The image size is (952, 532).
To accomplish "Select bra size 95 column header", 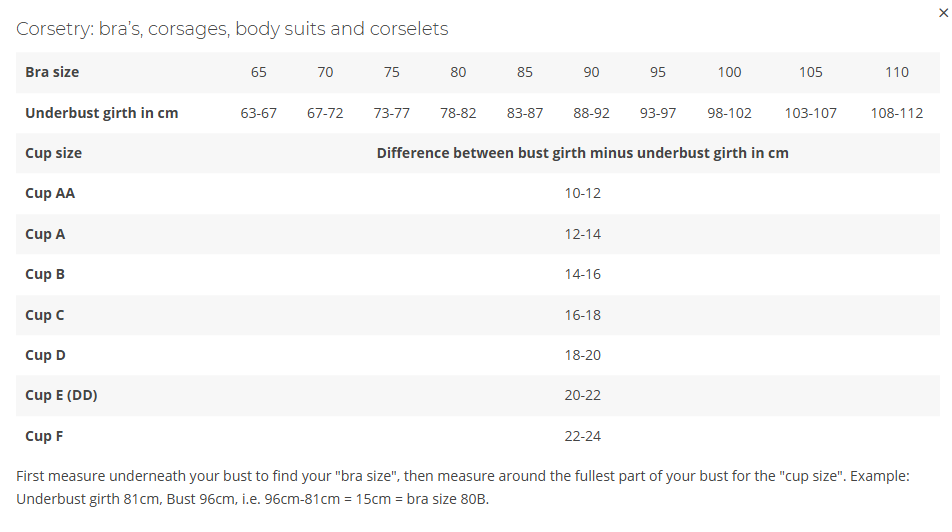I will click(x=658, y=72).
